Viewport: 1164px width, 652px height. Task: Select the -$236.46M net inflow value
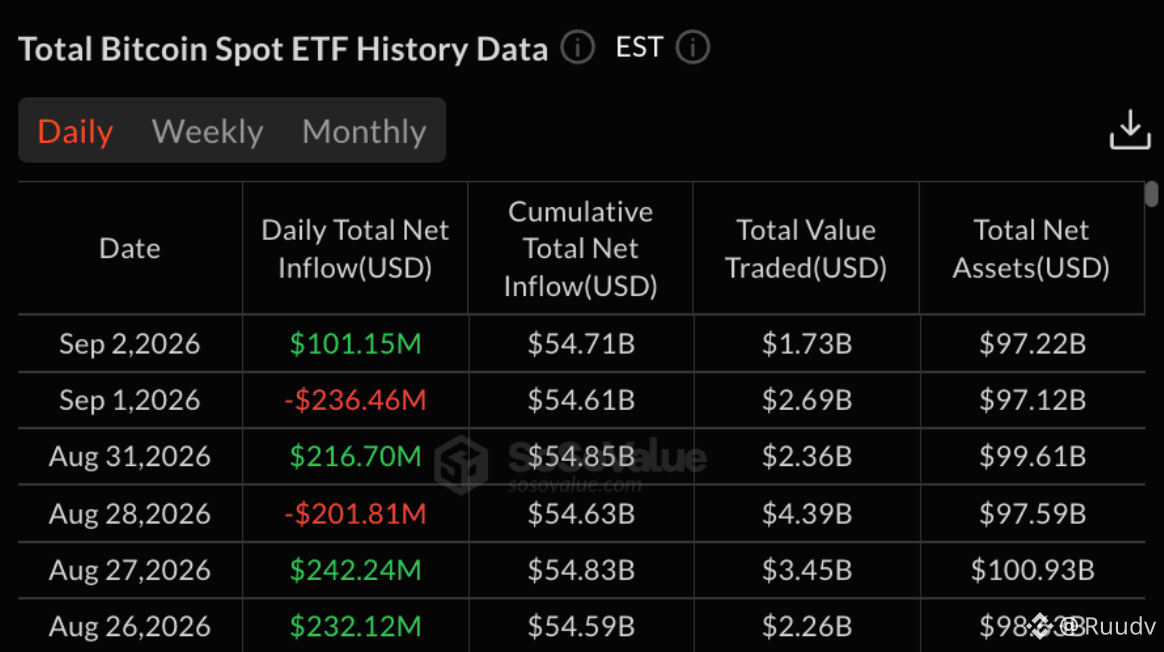[x=355, y=400]
